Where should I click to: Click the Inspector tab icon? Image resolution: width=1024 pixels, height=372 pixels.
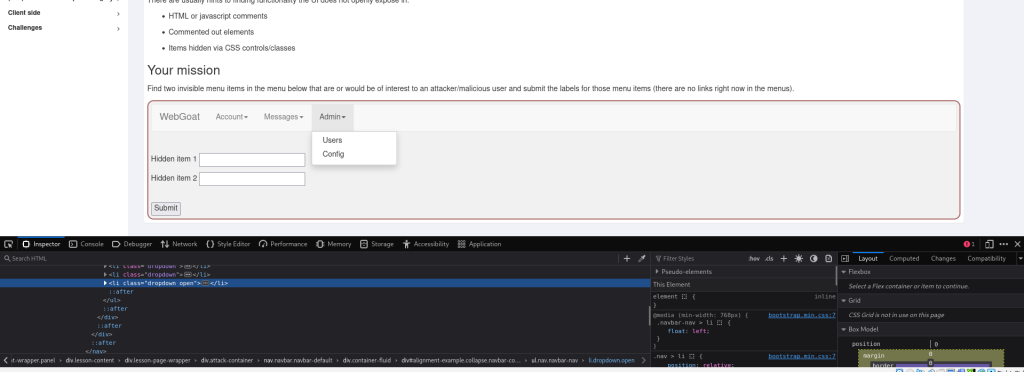(x=26, y=244)
